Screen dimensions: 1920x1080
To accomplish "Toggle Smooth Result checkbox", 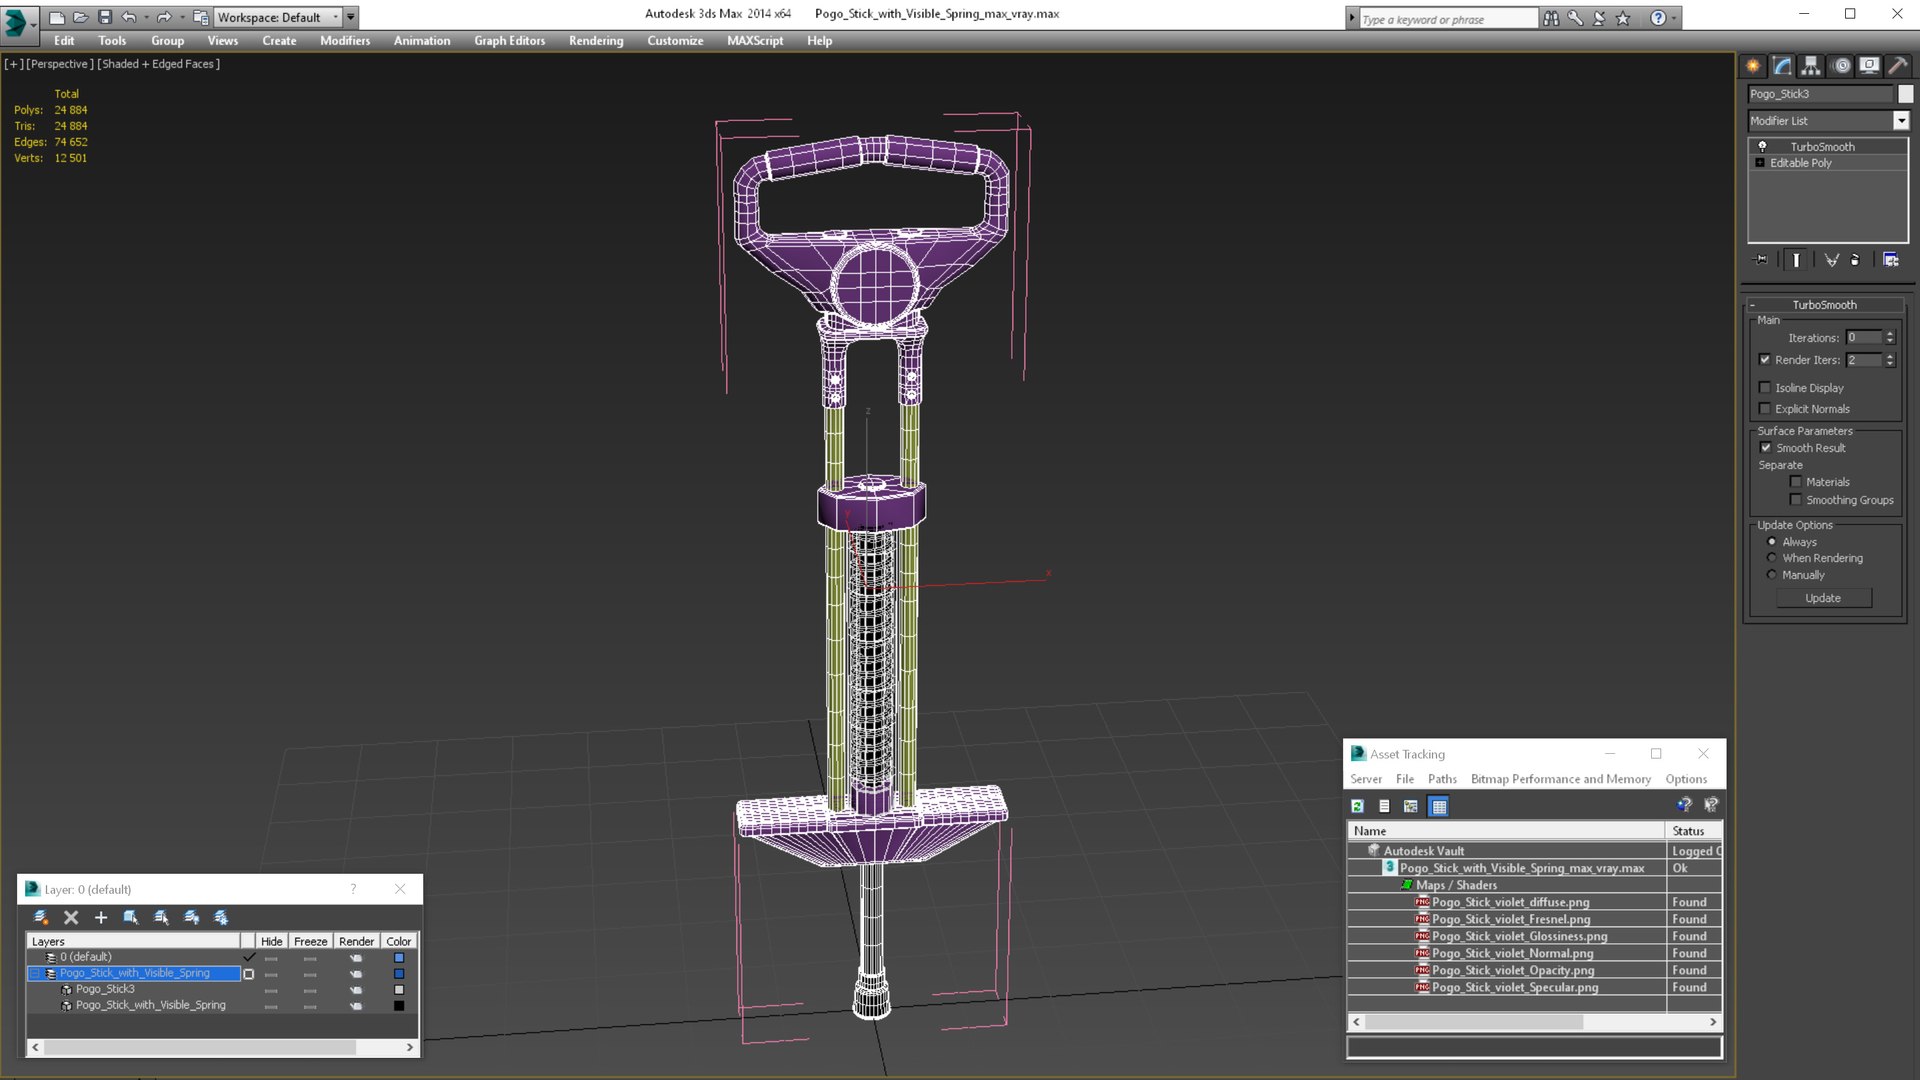I will tap(1765, 448).
